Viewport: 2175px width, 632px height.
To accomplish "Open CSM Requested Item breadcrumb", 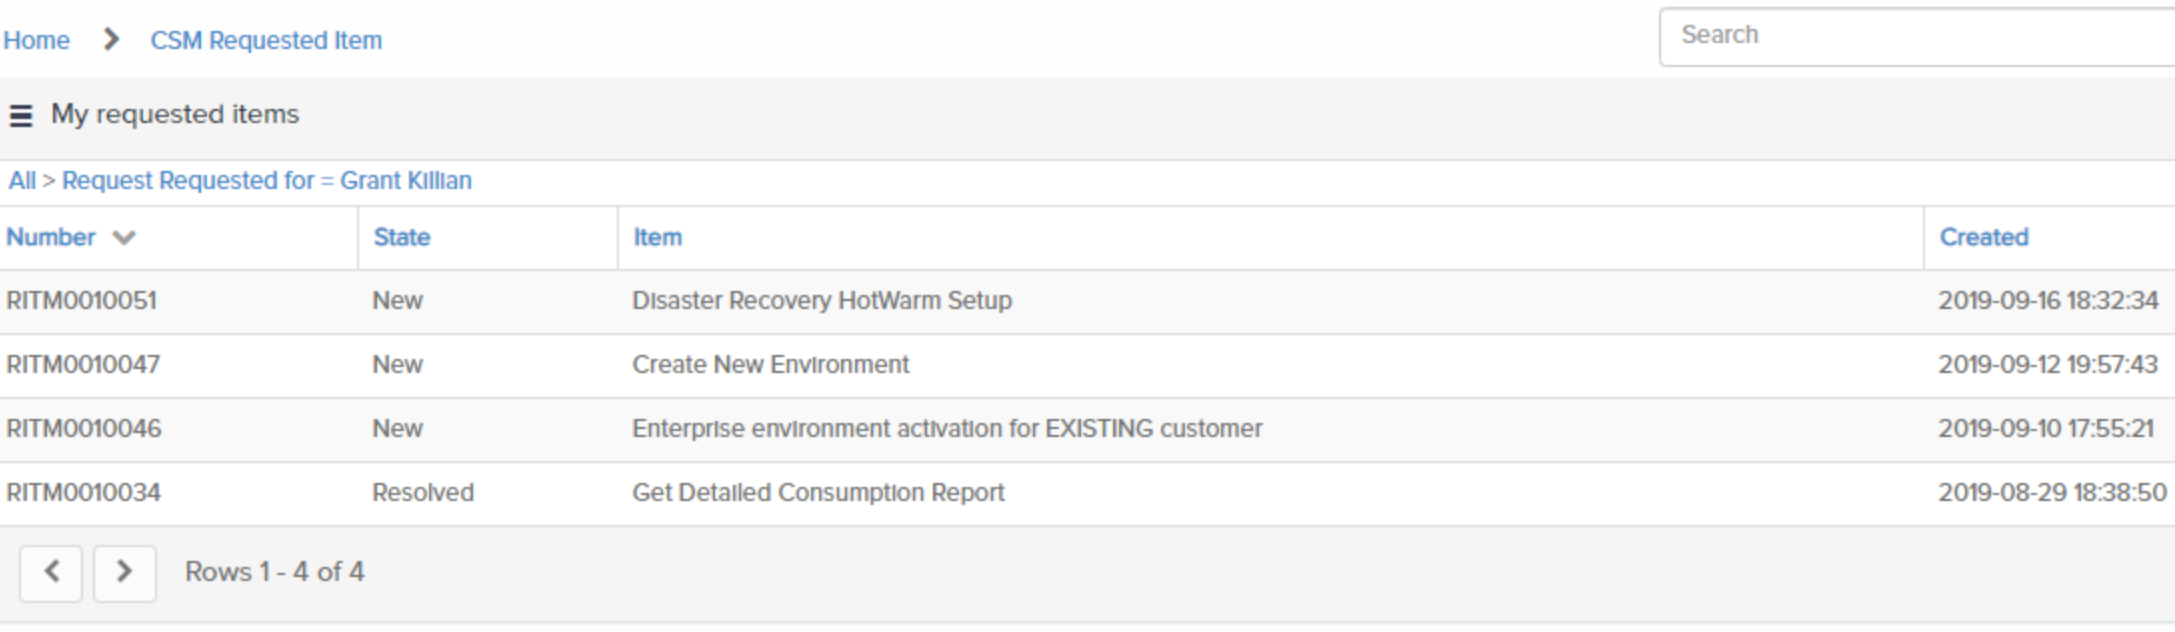I will tap(266, 41).
